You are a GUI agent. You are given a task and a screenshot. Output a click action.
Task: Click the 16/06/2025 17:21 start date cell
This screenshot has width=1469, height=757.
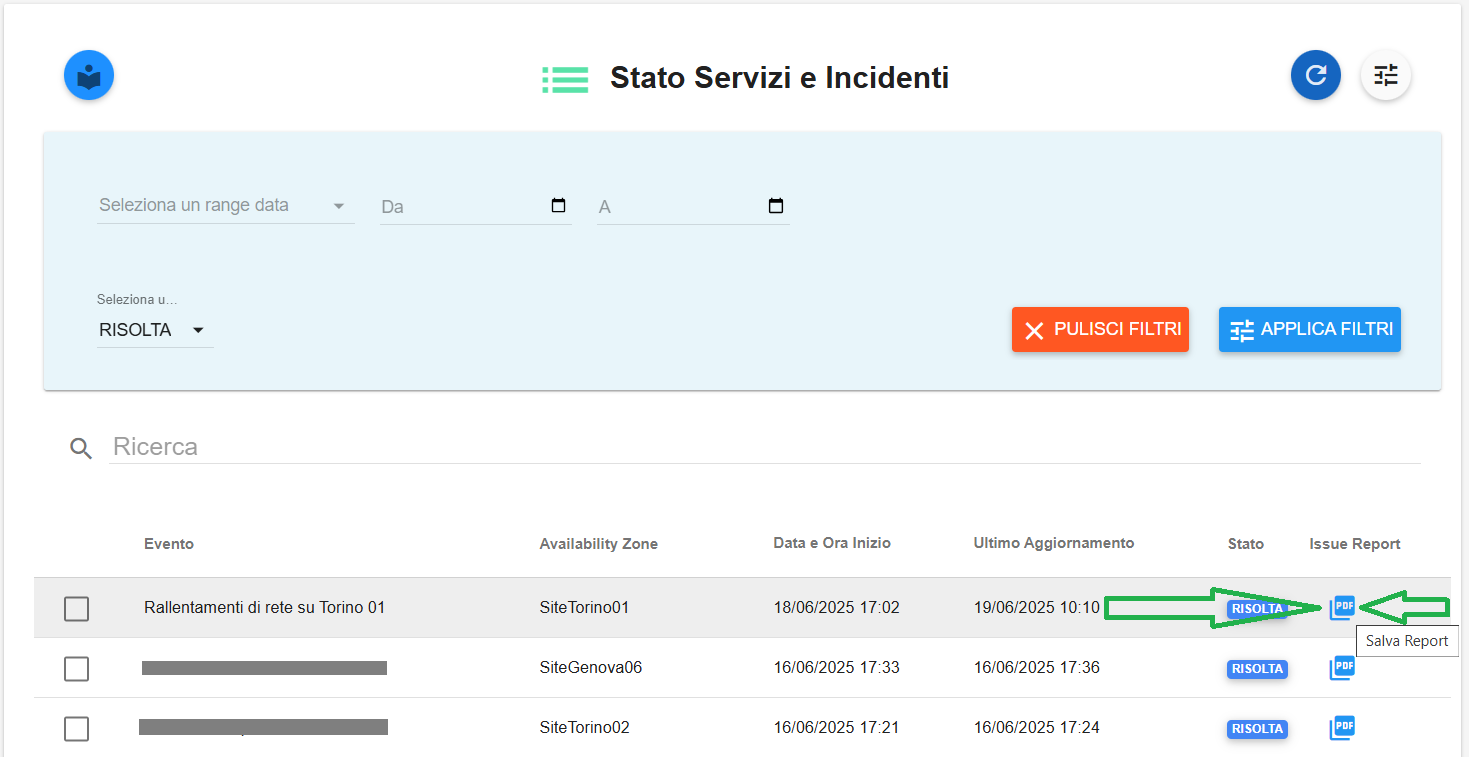(837, 727)
